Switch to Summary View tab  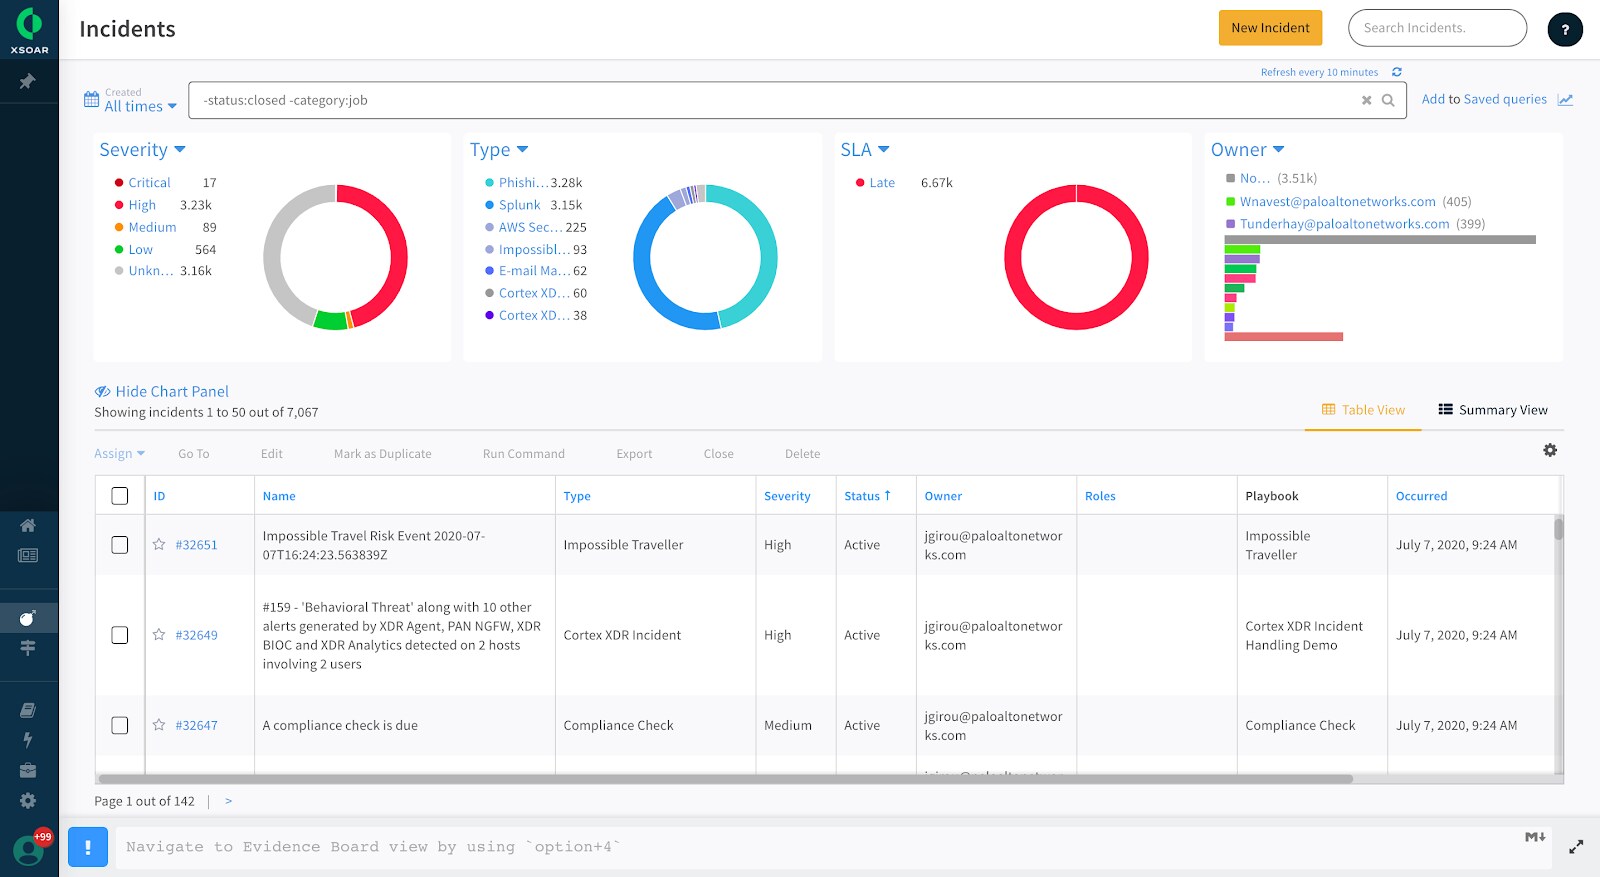(x=1492, y=410)
